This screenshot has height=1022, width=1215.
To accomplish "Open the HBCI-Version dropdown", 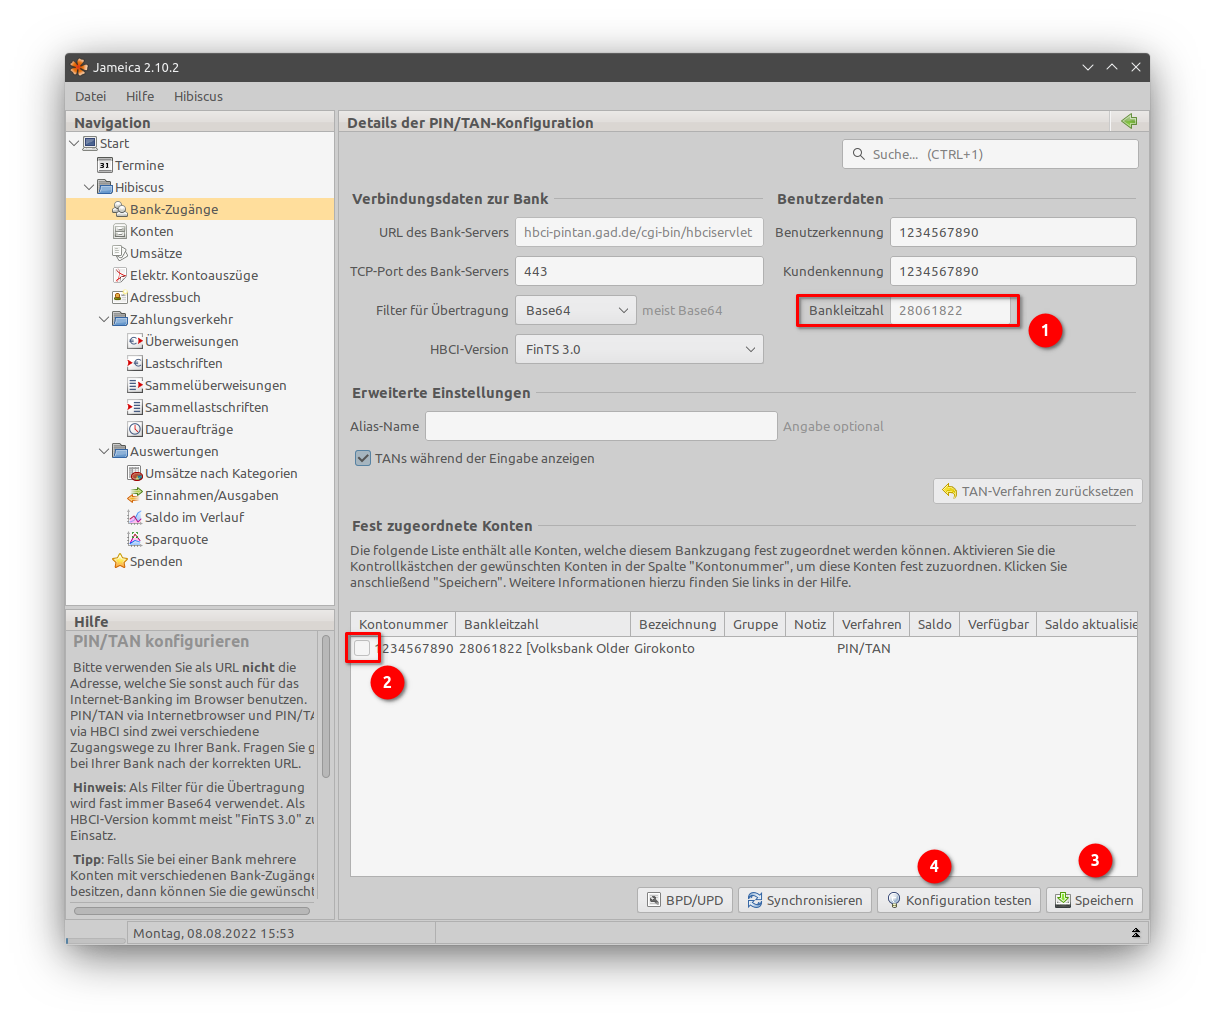I will 639,349.
